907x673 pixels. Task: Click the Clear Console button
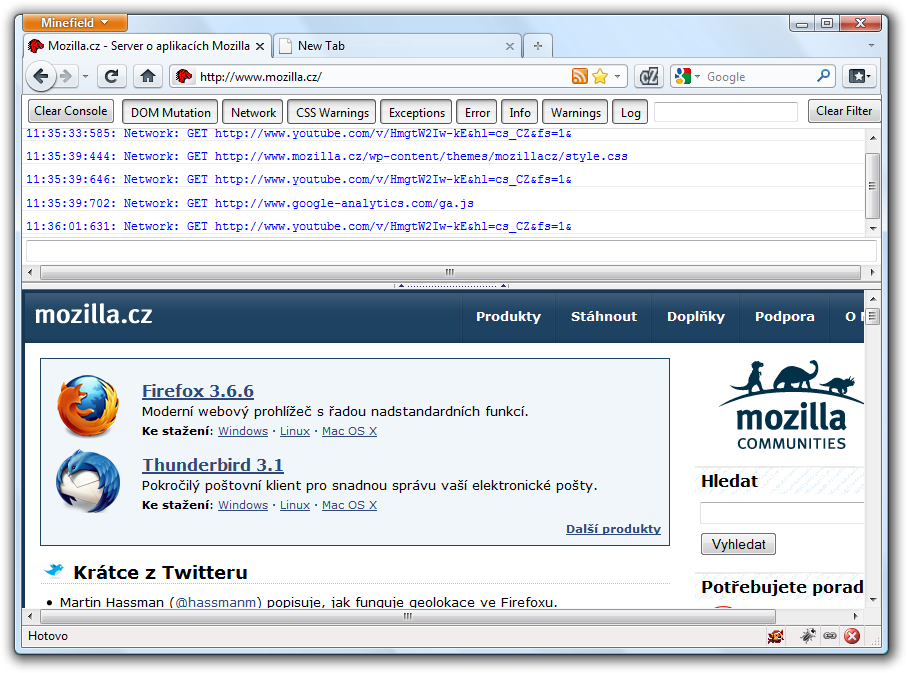tap(71, 111)
